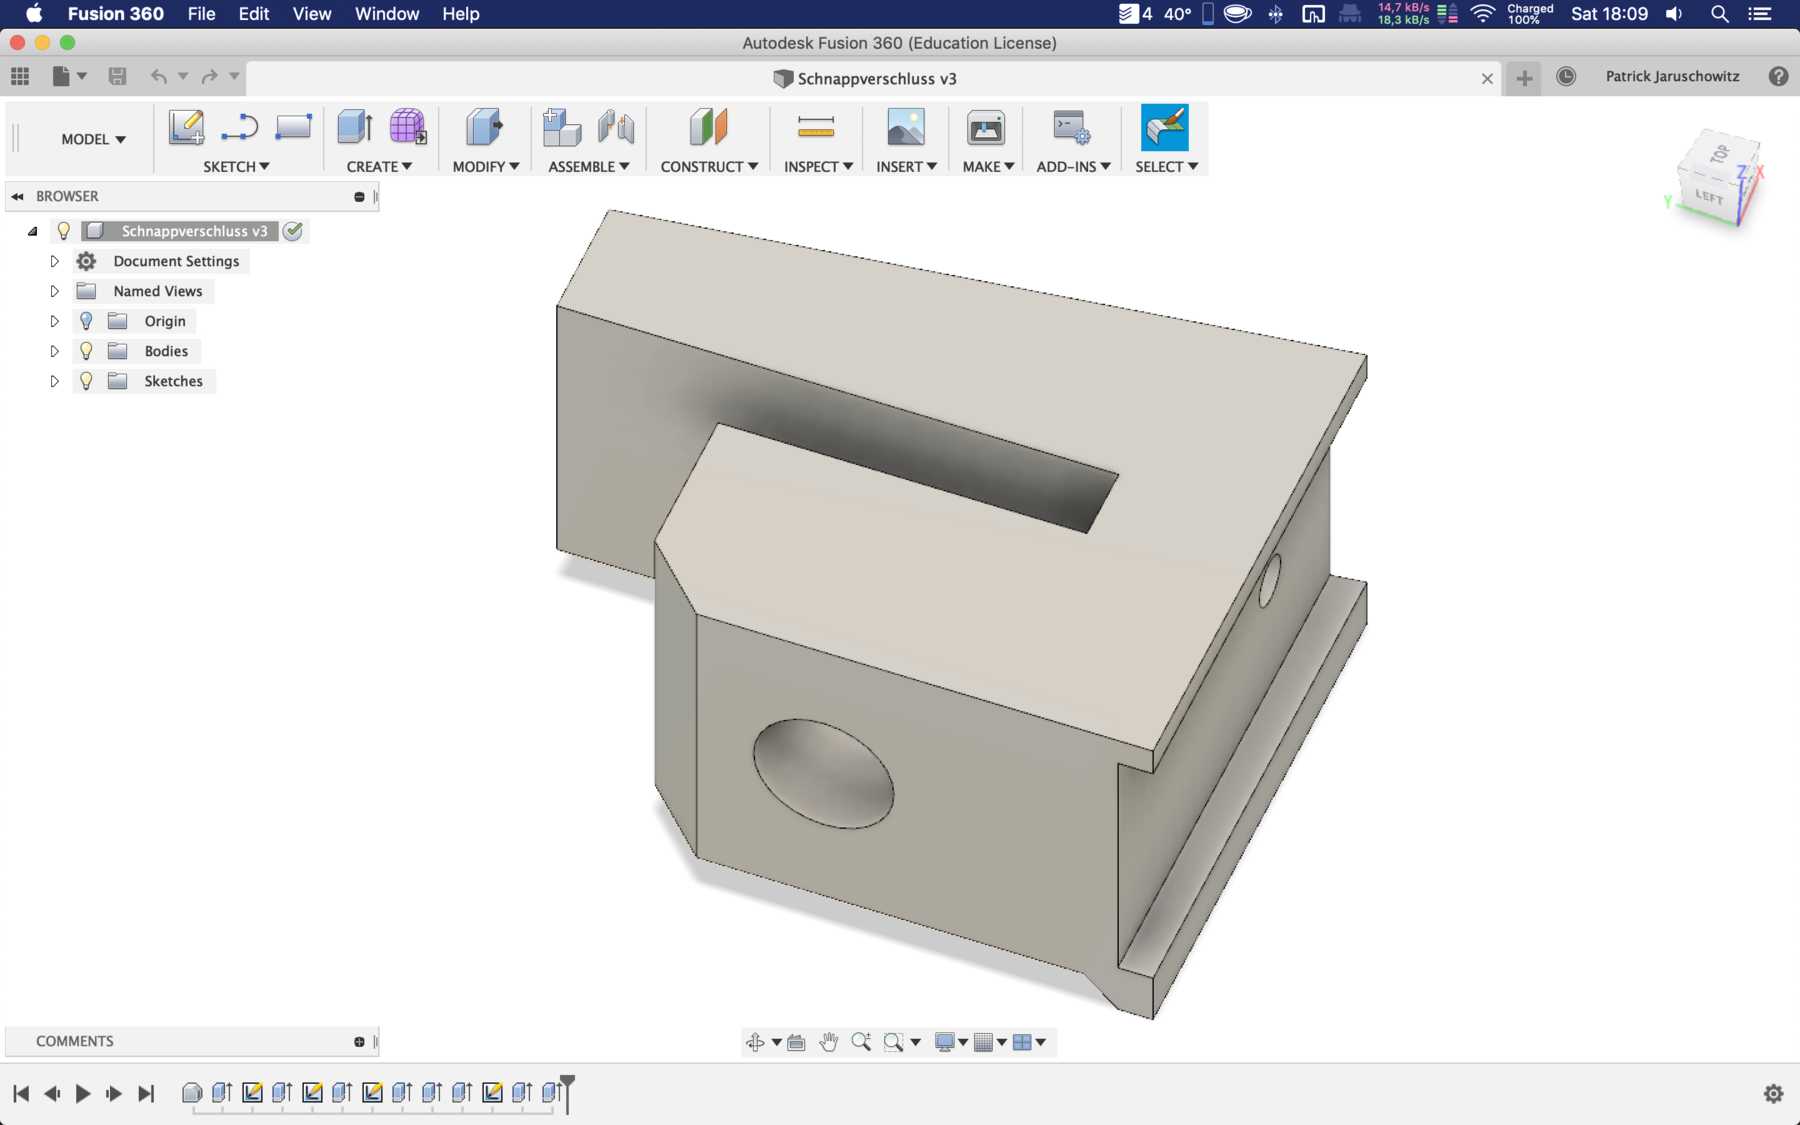Collapse the Schnappverschluss v3 root node
Viewport: 1800px width, 1125px height.
click(x=33, y=231)
